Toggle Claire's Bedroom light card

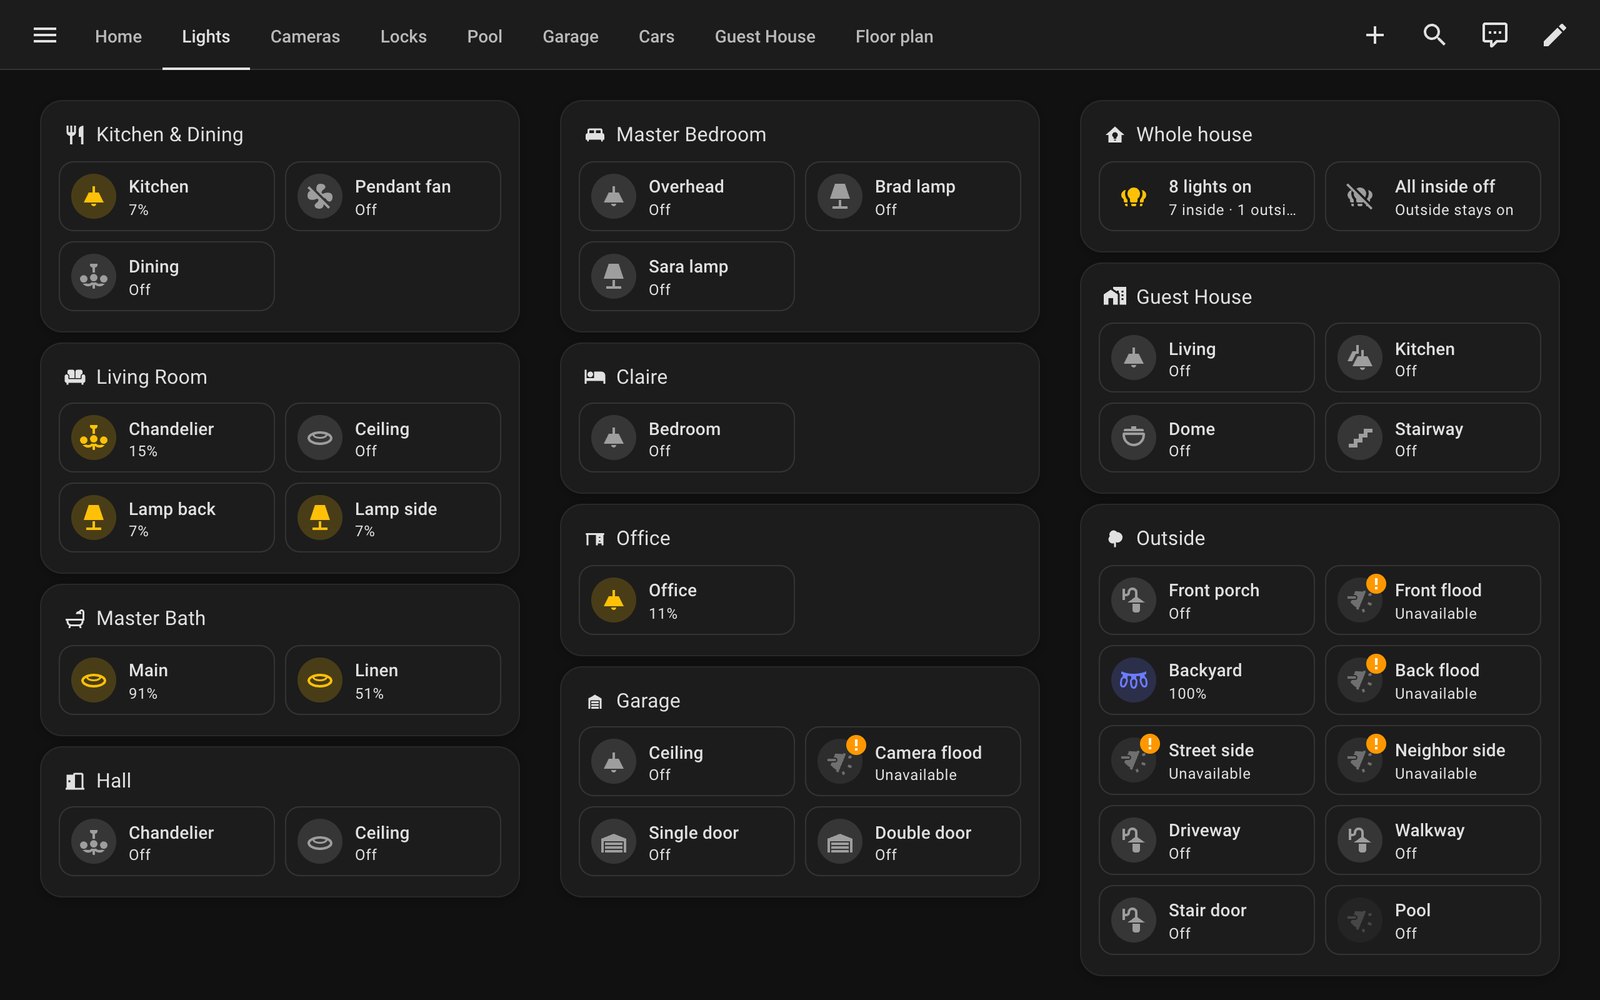point(687,438)
